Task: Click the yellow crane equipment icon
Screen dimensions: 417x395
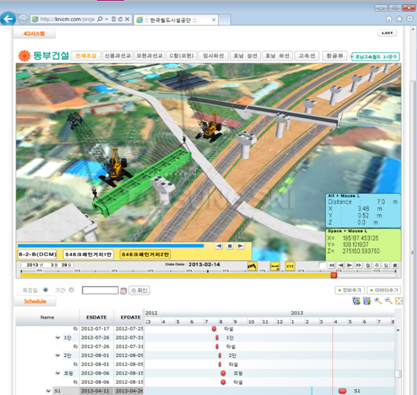Action: [252, 266]
